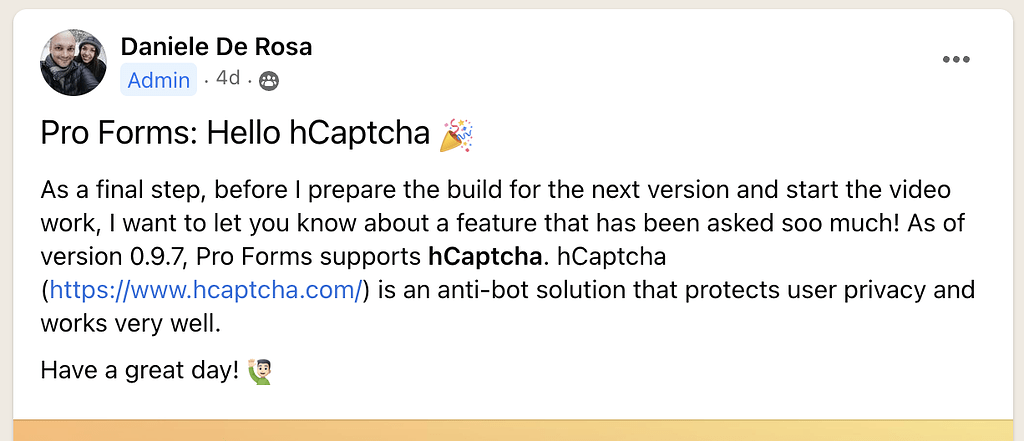Viewport: 1024px width, 441px height.
Task: Visit the https://www.hcaptcha.com/ link
Action: pyautogui.click(x=205, y=291)
